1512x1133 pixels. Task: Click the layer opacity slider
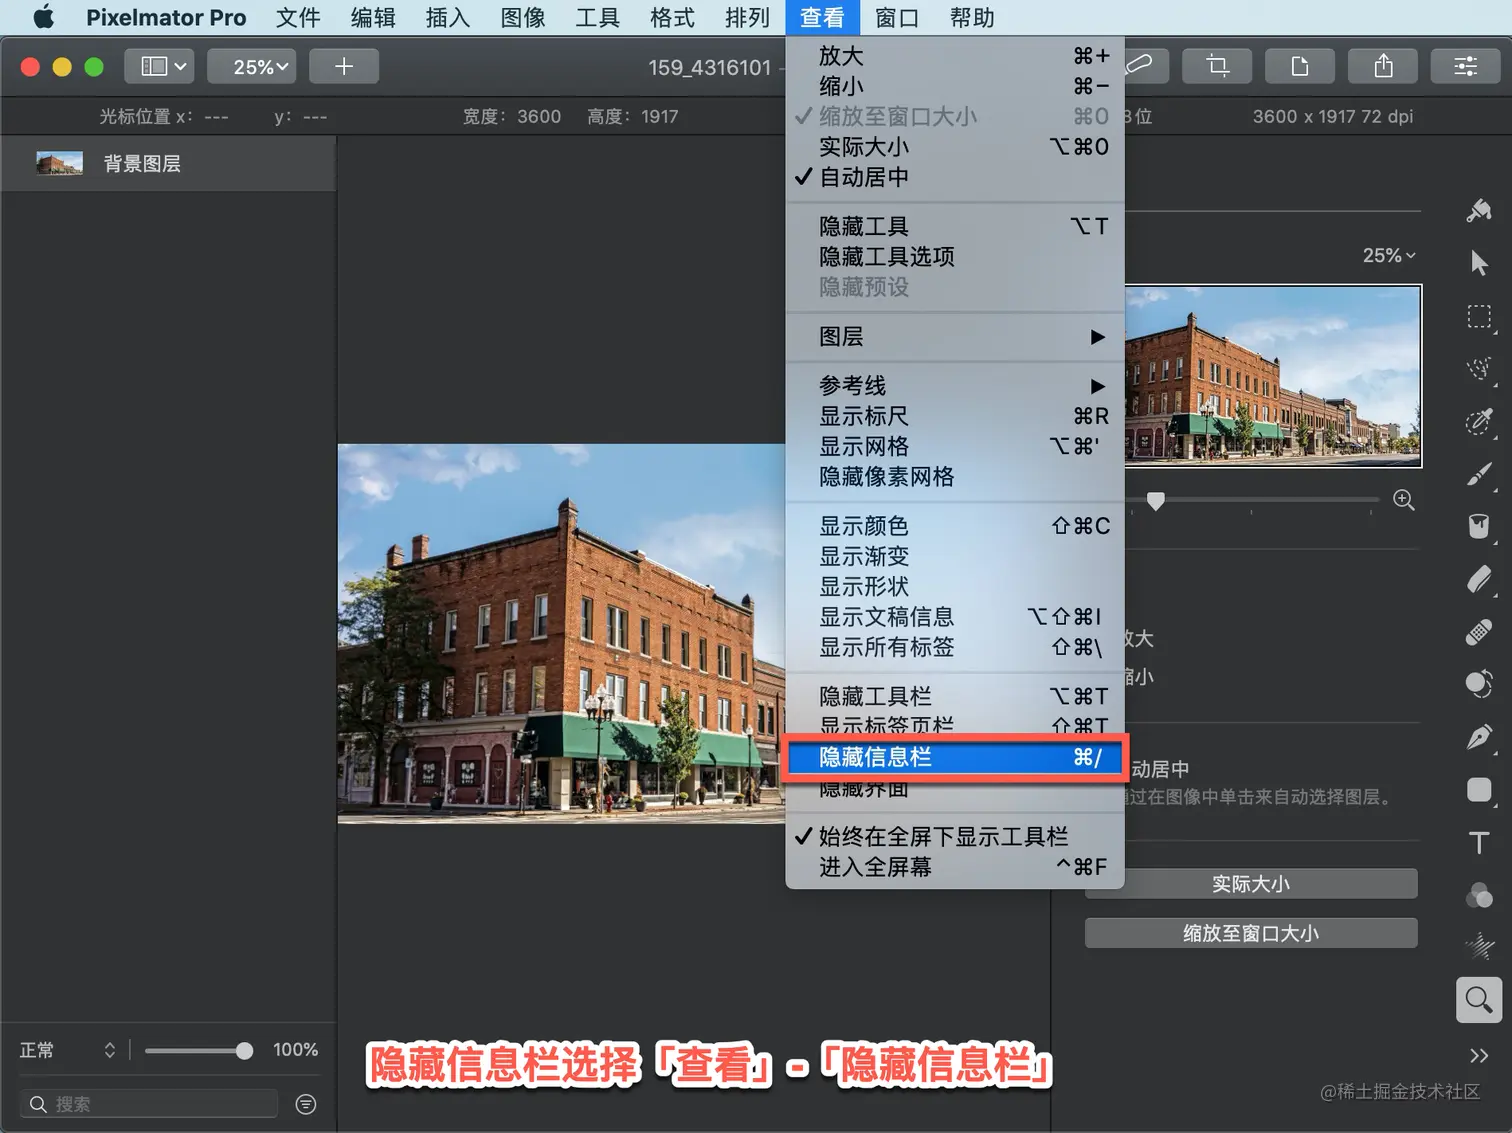pyautogui.click(x=198, y=1050)
